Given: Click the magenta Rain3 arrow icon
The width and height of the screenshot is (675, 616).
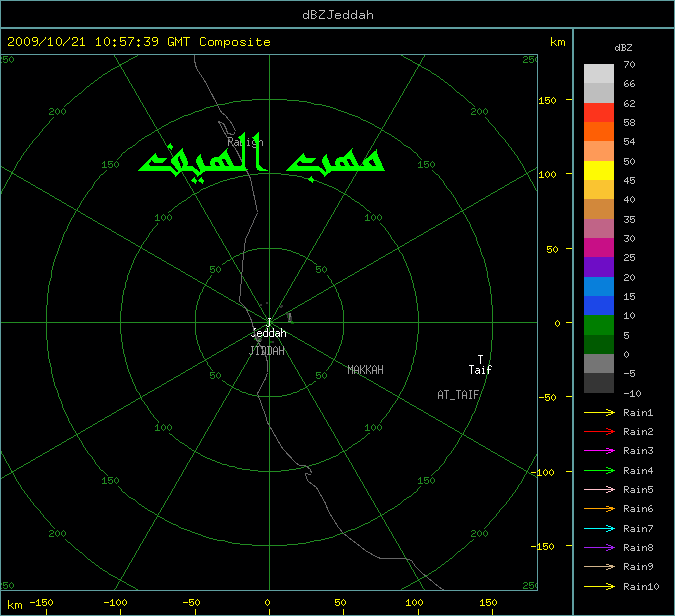Looking at the screenshot, I should tap(599, 451).
